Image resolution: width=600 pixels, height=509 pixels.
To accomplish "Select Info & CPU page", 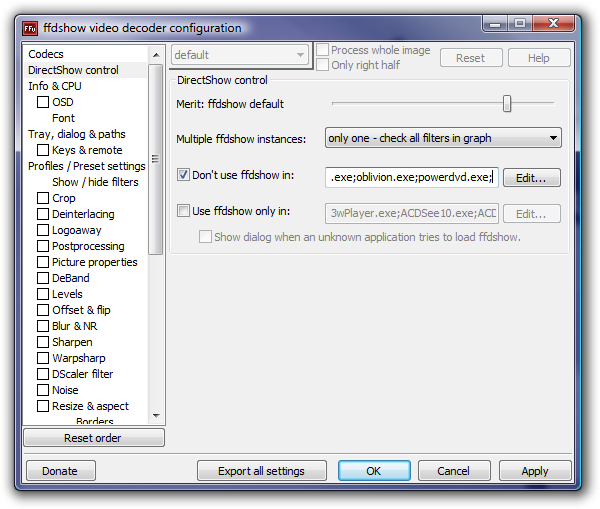I will (x=55, y=86).
